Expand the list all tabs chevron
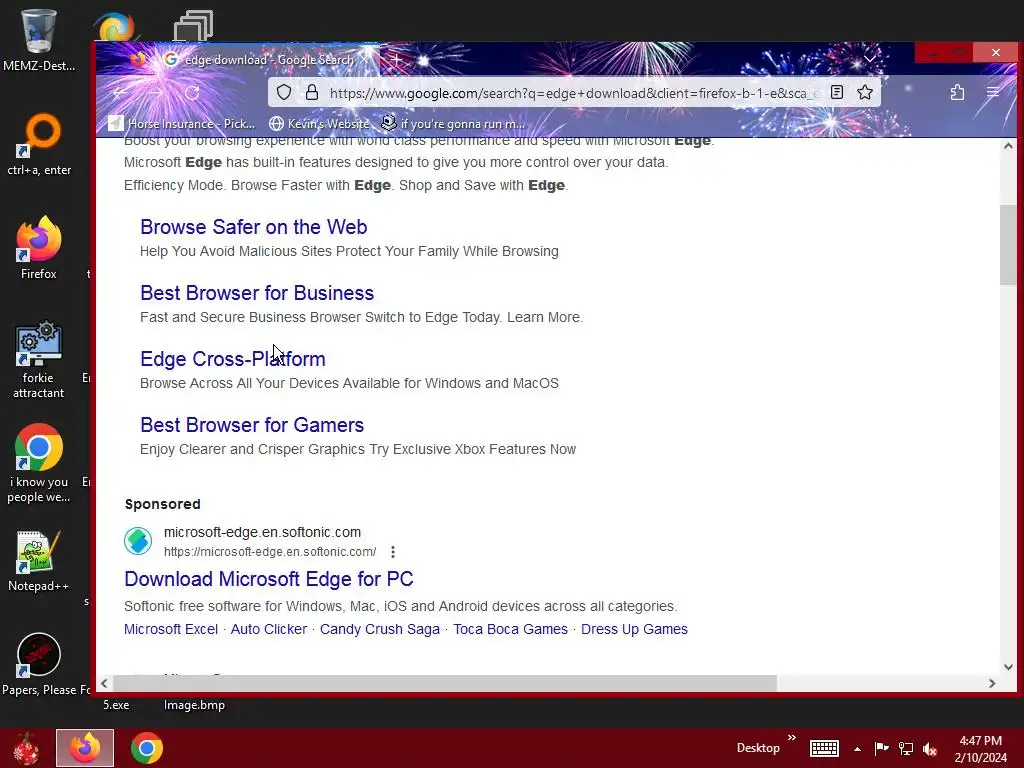The height and width of the screenshot is (768, 1024). (870, 59)
